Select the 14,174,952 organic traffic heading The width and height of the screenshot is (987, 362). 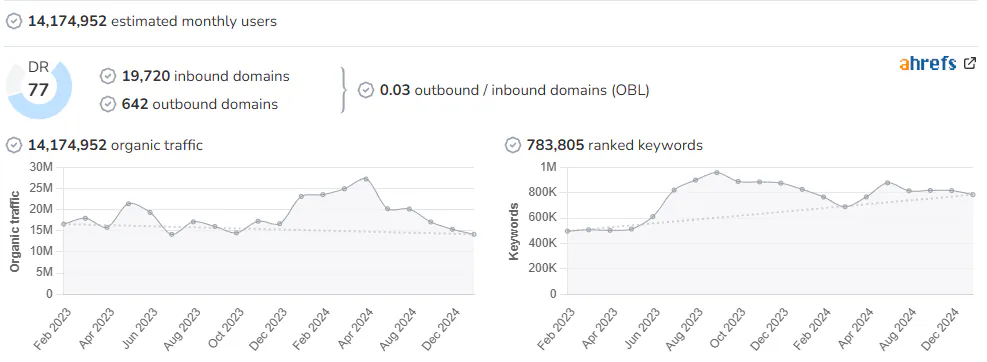point(115,145)
